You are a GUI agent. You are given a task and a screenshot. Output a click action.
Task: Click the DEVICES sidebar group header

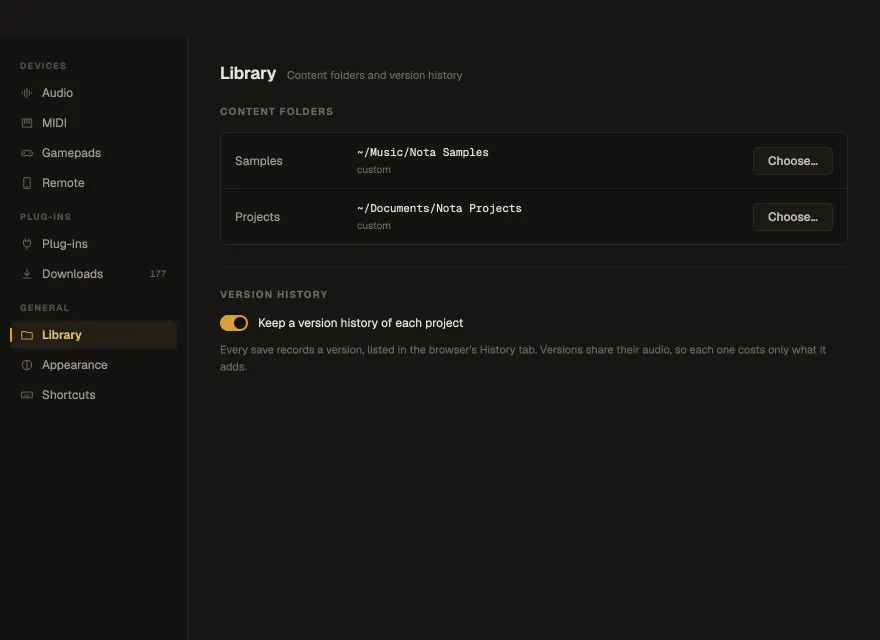[x=43, y=66]
